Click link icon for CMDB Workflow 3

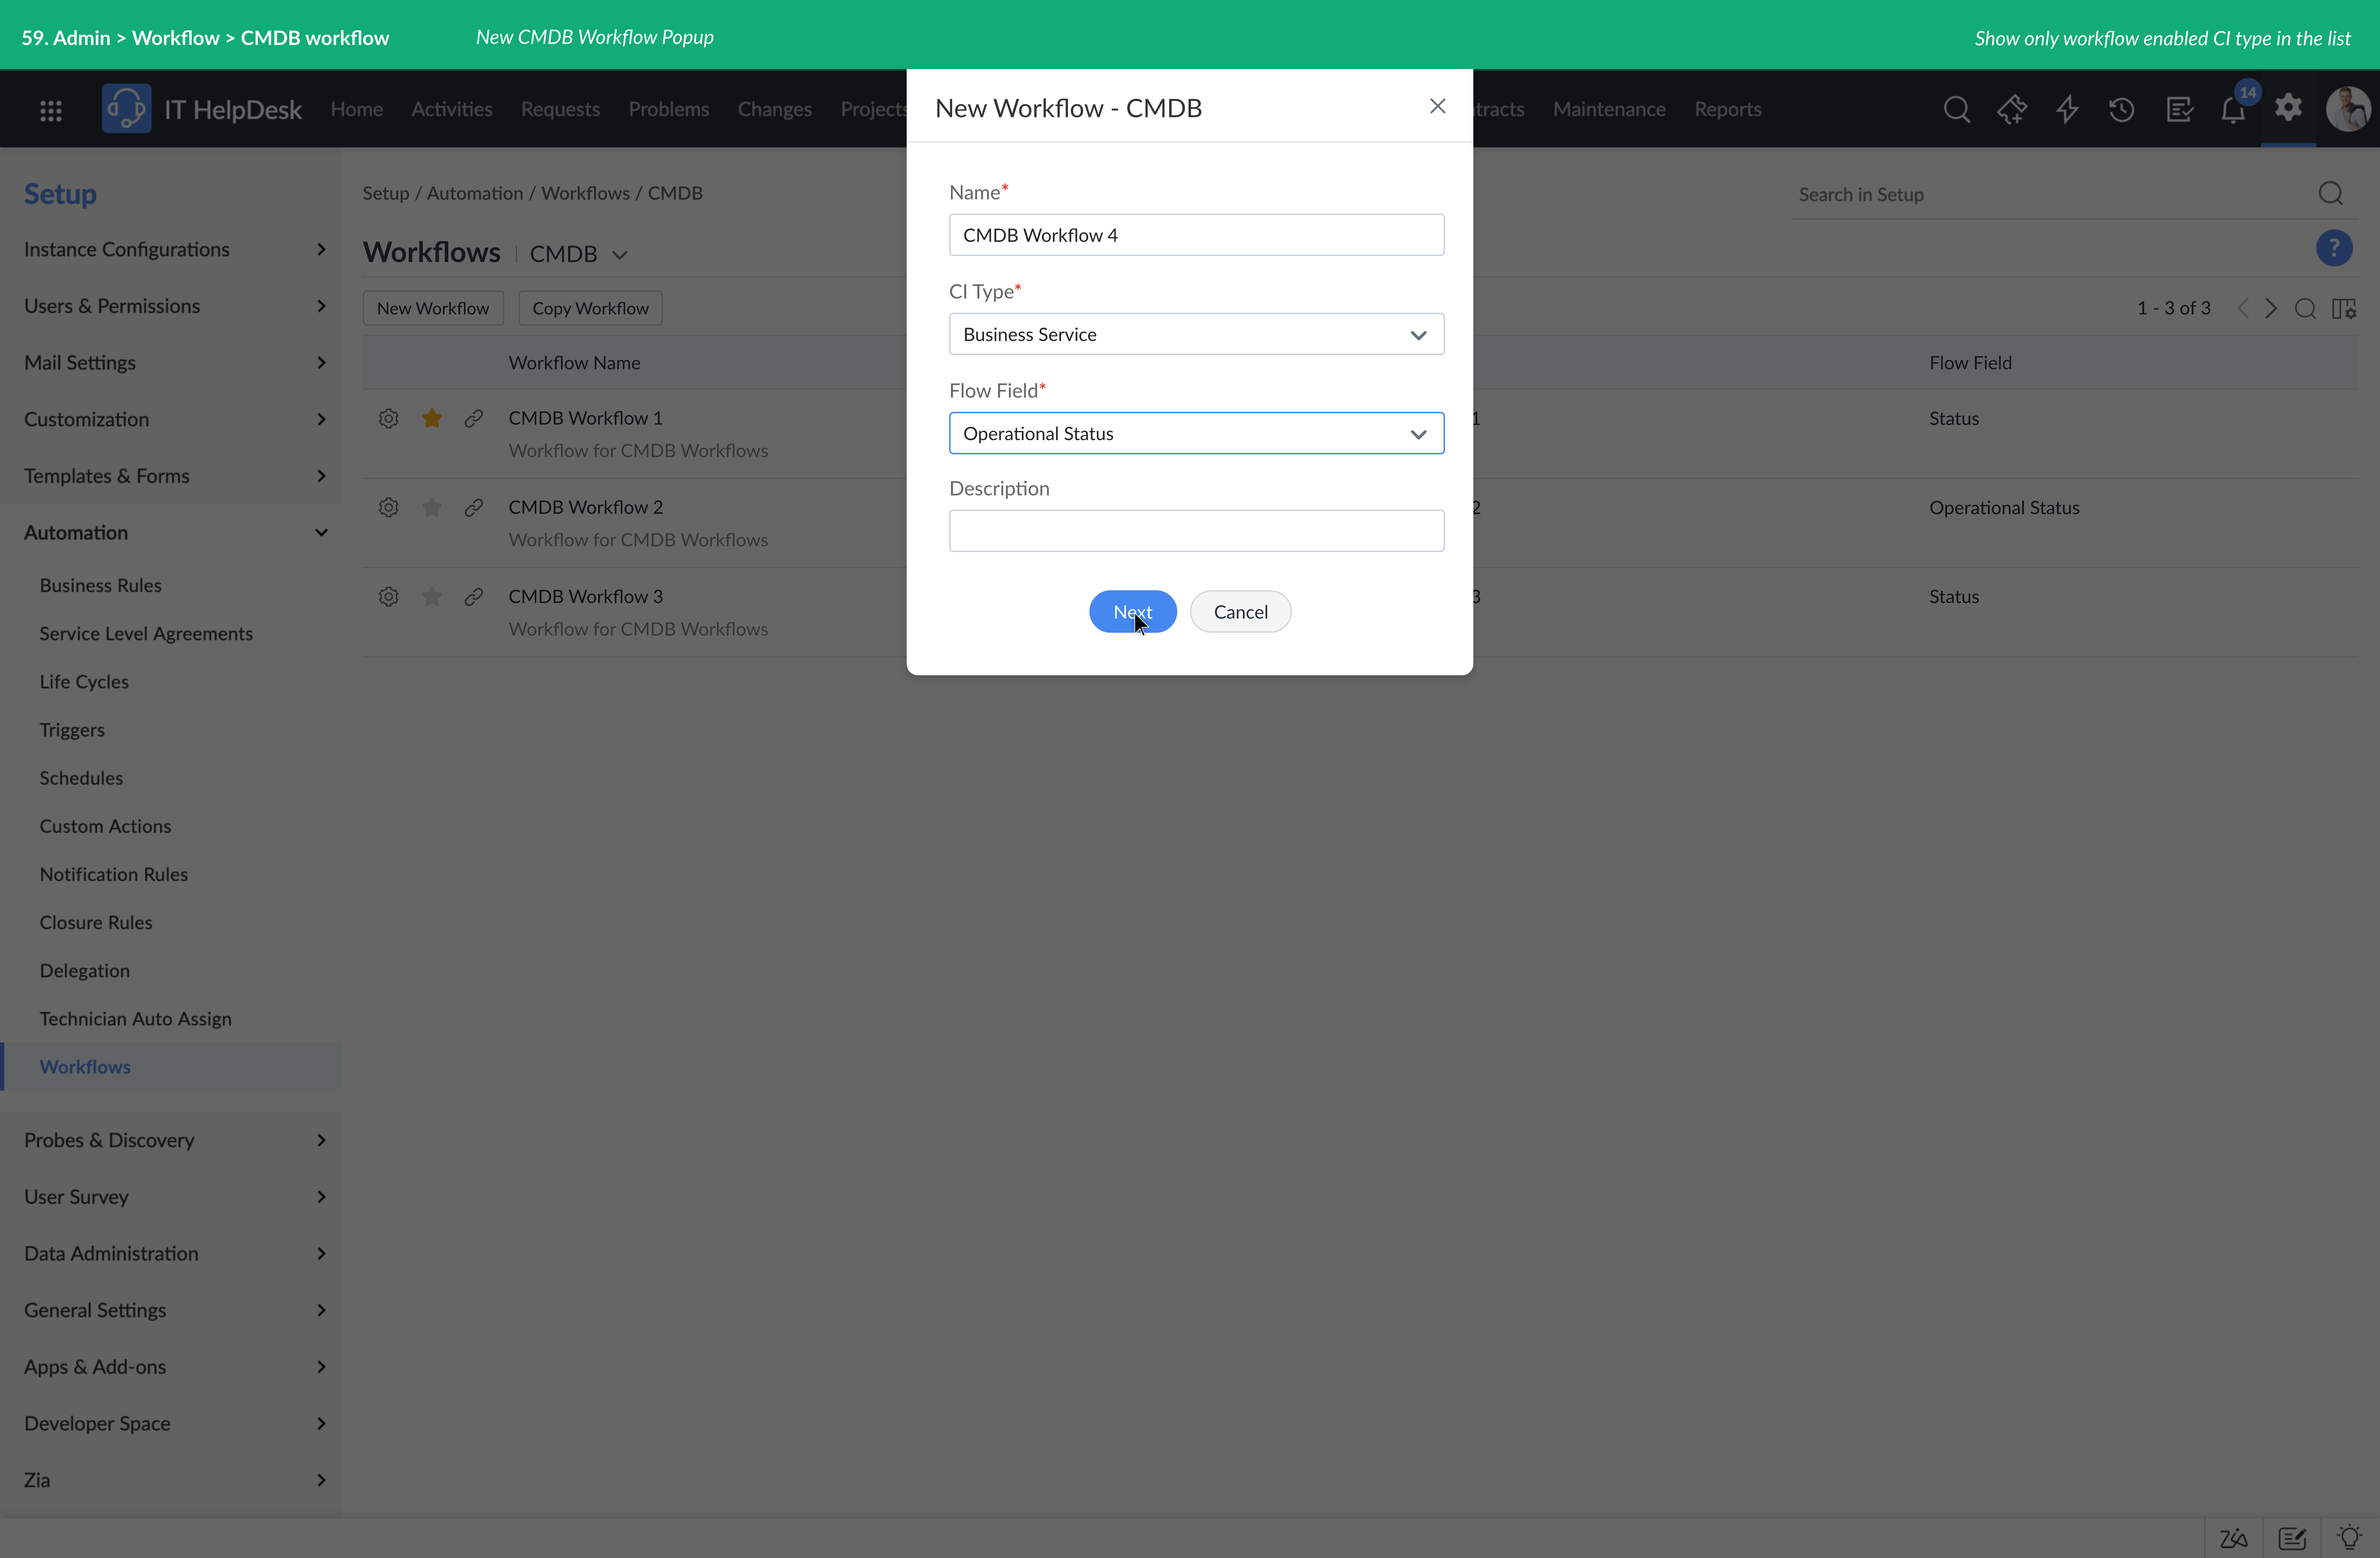474,597
